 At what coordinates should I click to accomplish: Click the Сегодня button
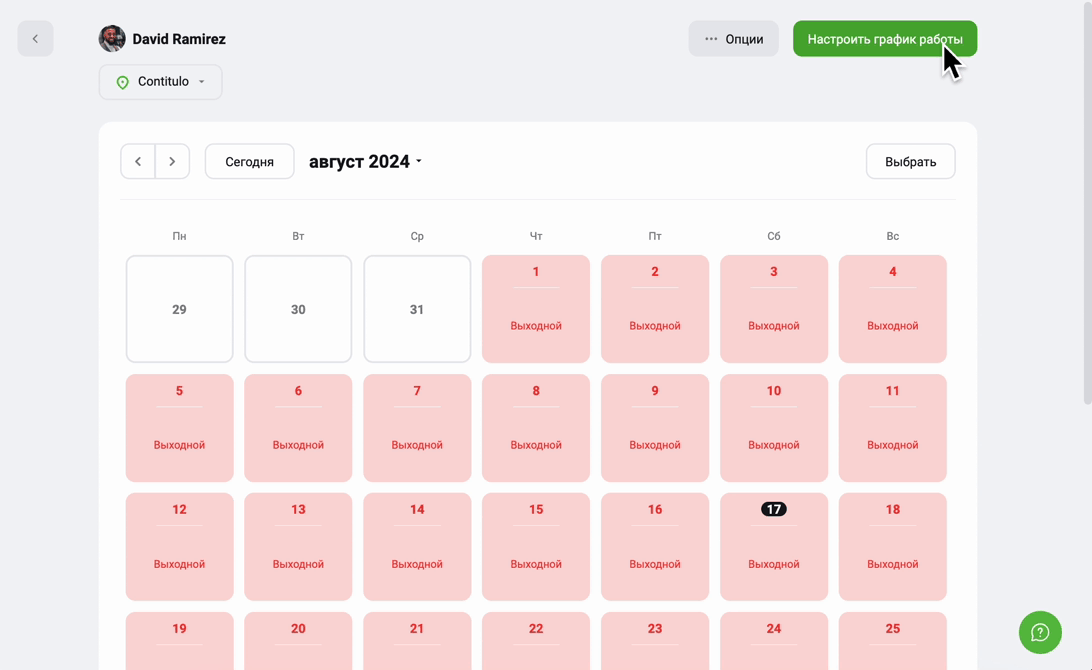[x=249, y=162]
